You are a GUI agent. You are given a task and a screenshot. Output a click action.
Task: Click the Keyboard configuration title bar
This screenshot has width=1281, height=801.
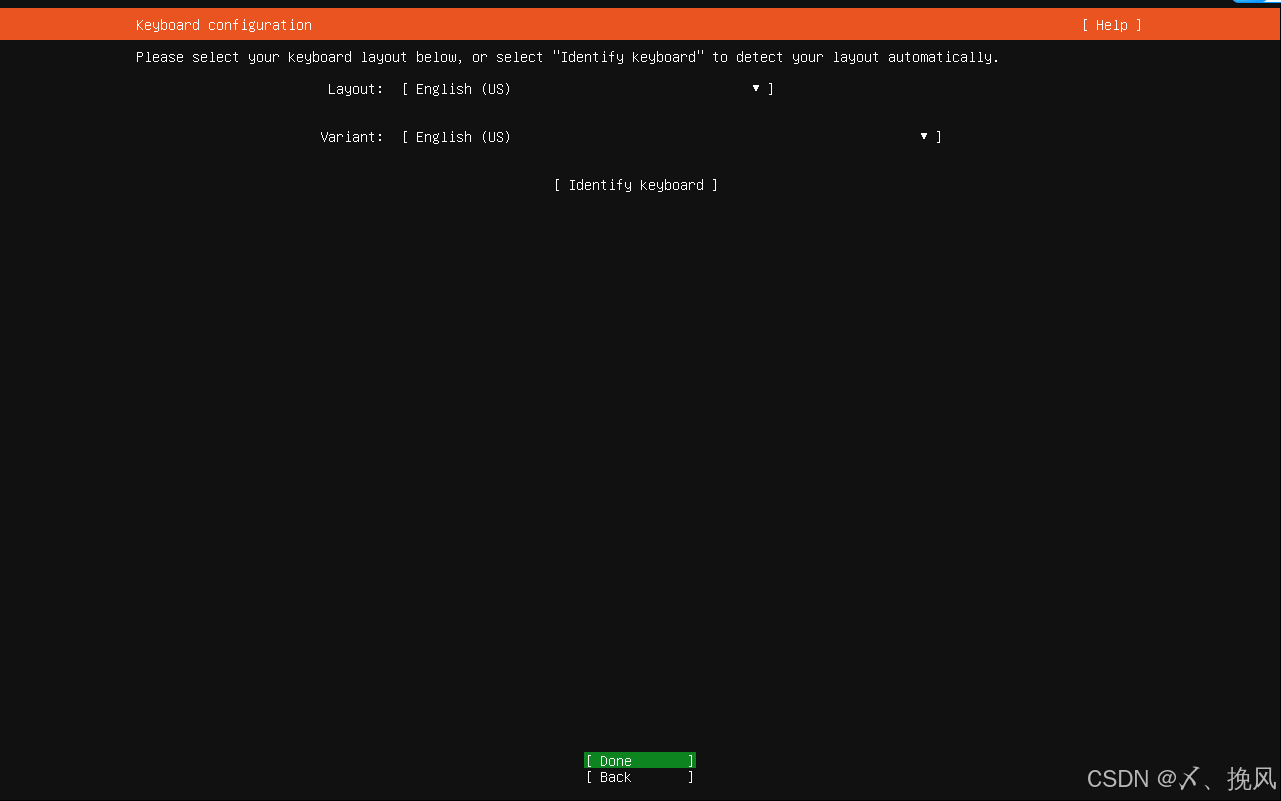click(223, 25)
